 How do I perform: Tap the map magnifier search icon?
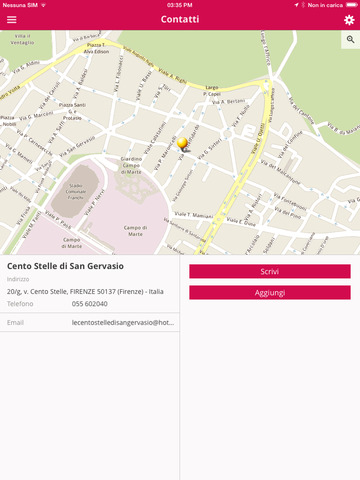pos(350,39)
